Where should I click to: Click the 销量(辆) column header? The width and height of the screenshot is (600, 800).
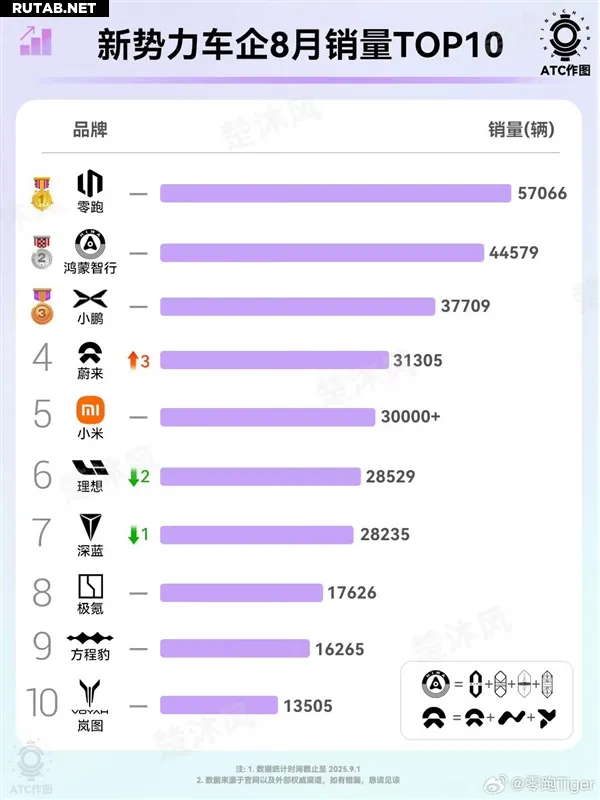click(x=521, y=129)
